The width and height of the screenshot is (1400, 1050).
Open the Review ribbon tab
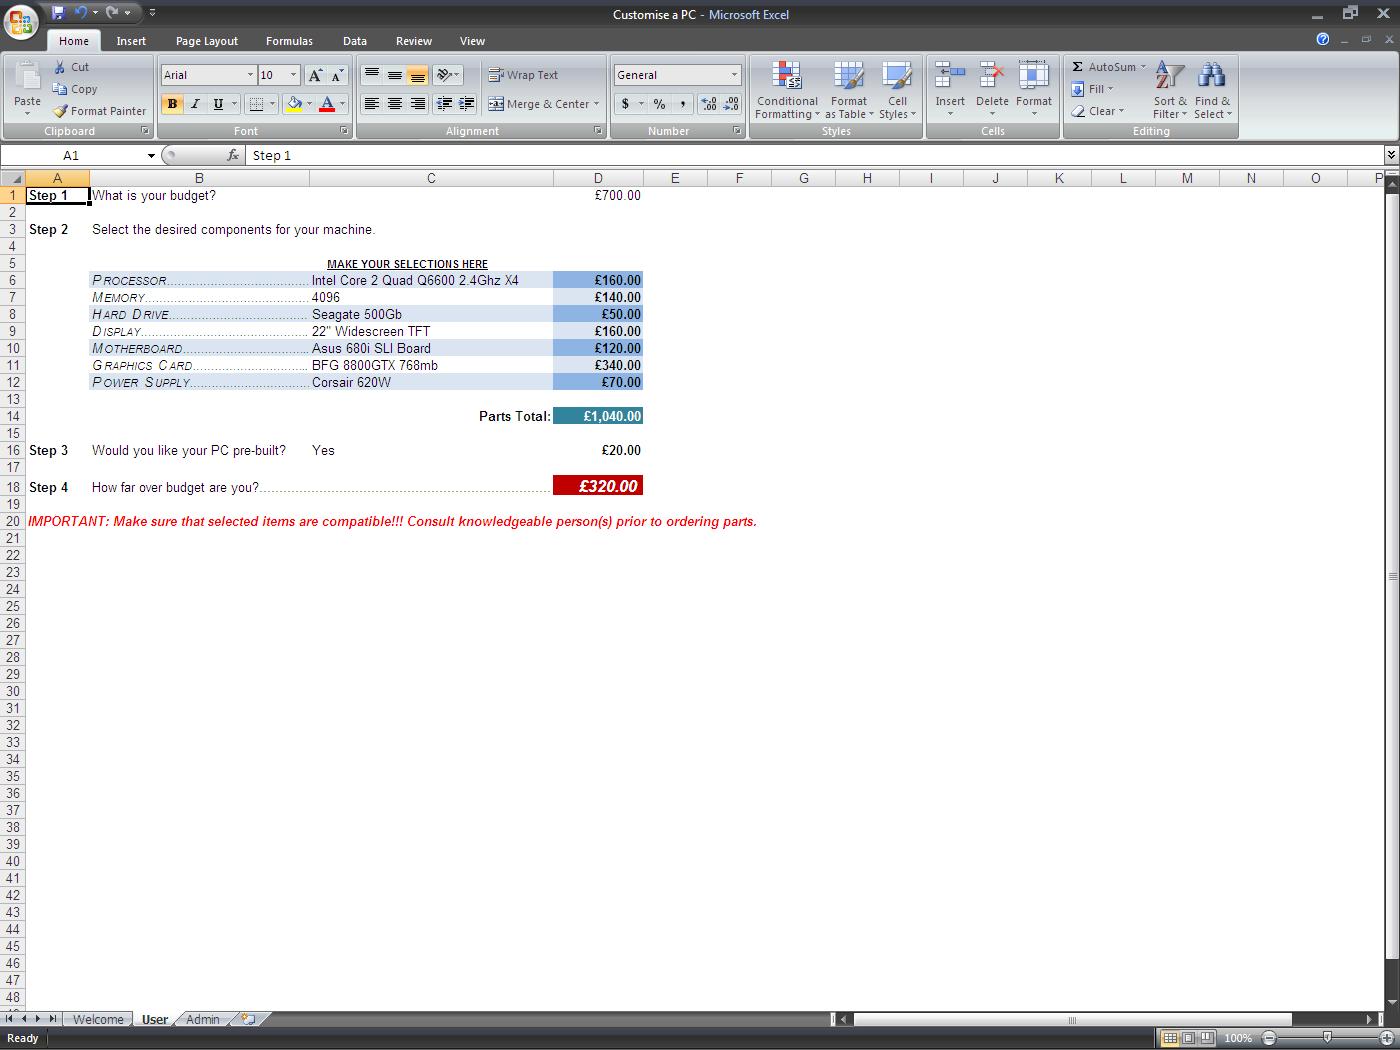(x=414, y=41)
